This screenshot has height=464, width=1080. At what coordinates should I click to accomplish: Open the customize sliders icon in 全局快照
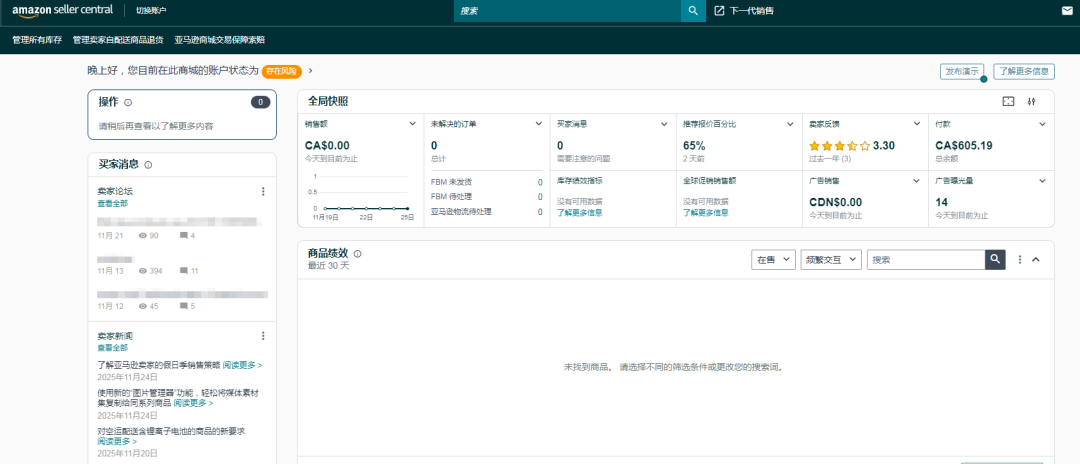click(x=1031, y=101)
